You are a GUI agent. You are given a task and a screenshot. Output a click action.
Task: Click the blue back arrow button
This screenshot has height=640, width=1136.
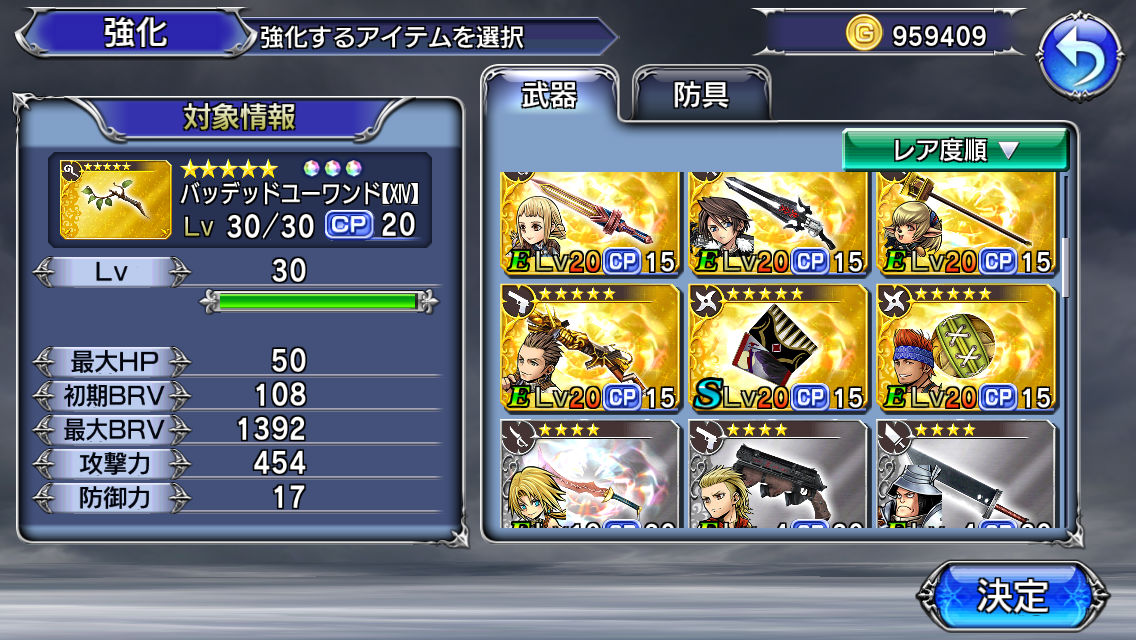tap(1079, 55)
